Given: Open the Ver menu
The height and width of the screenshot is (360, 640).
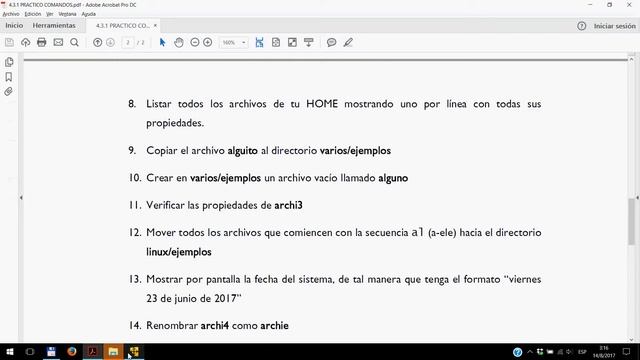Looking at the screenshot, I should click(x=50, y=14).
